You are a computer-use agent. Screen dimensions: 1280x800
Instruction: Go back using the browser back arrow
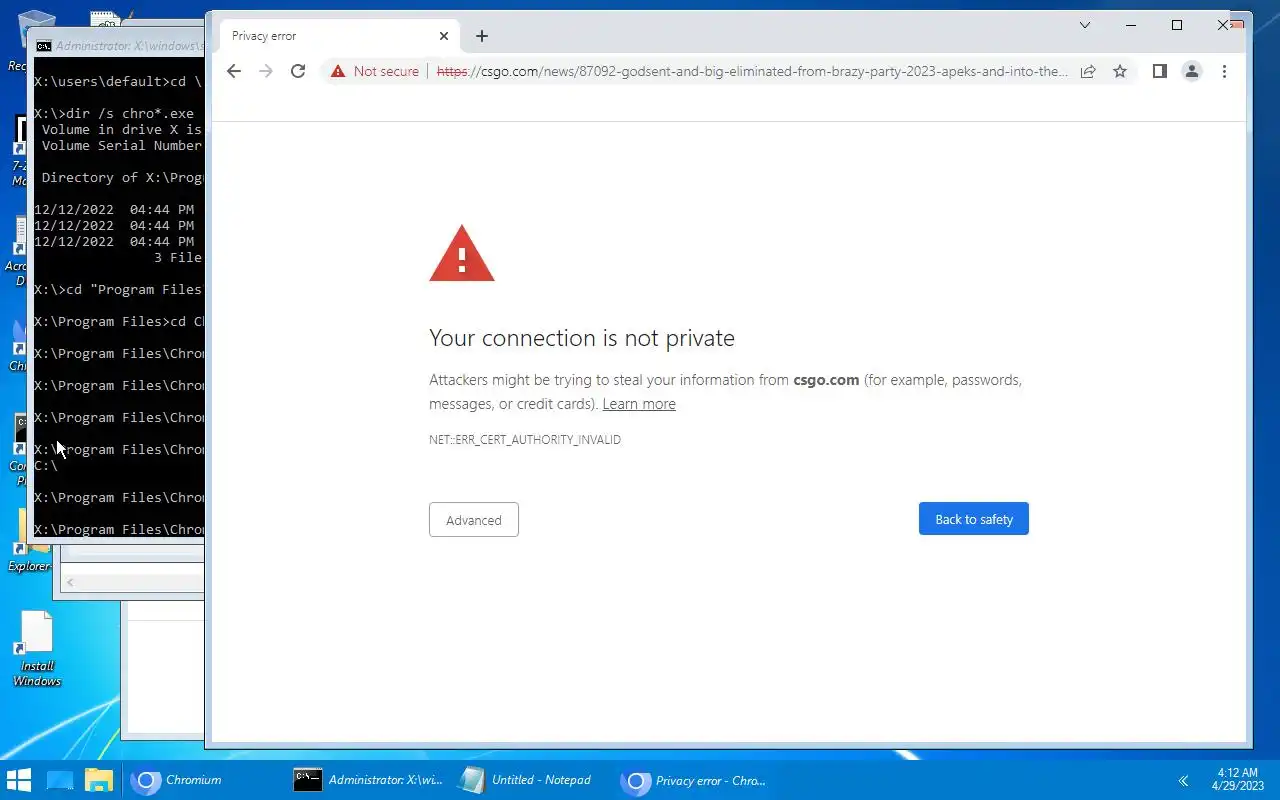(234, 71)
